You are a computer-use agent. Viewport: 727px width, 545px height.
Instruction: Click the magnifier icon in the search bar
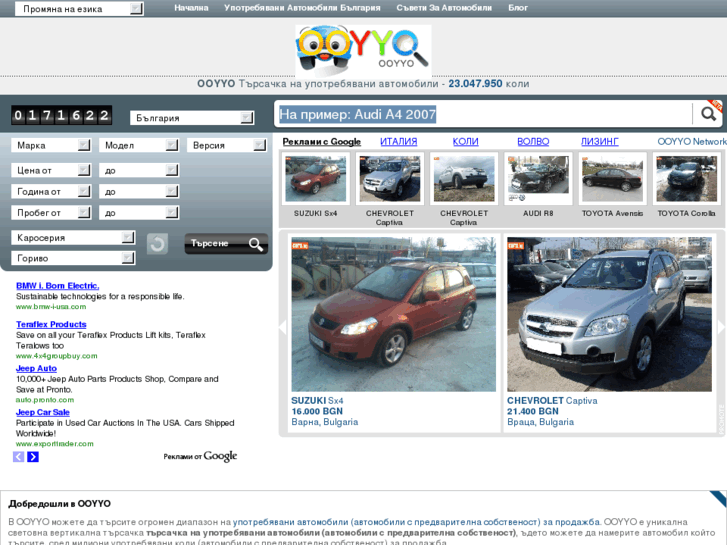click(705, 114)
